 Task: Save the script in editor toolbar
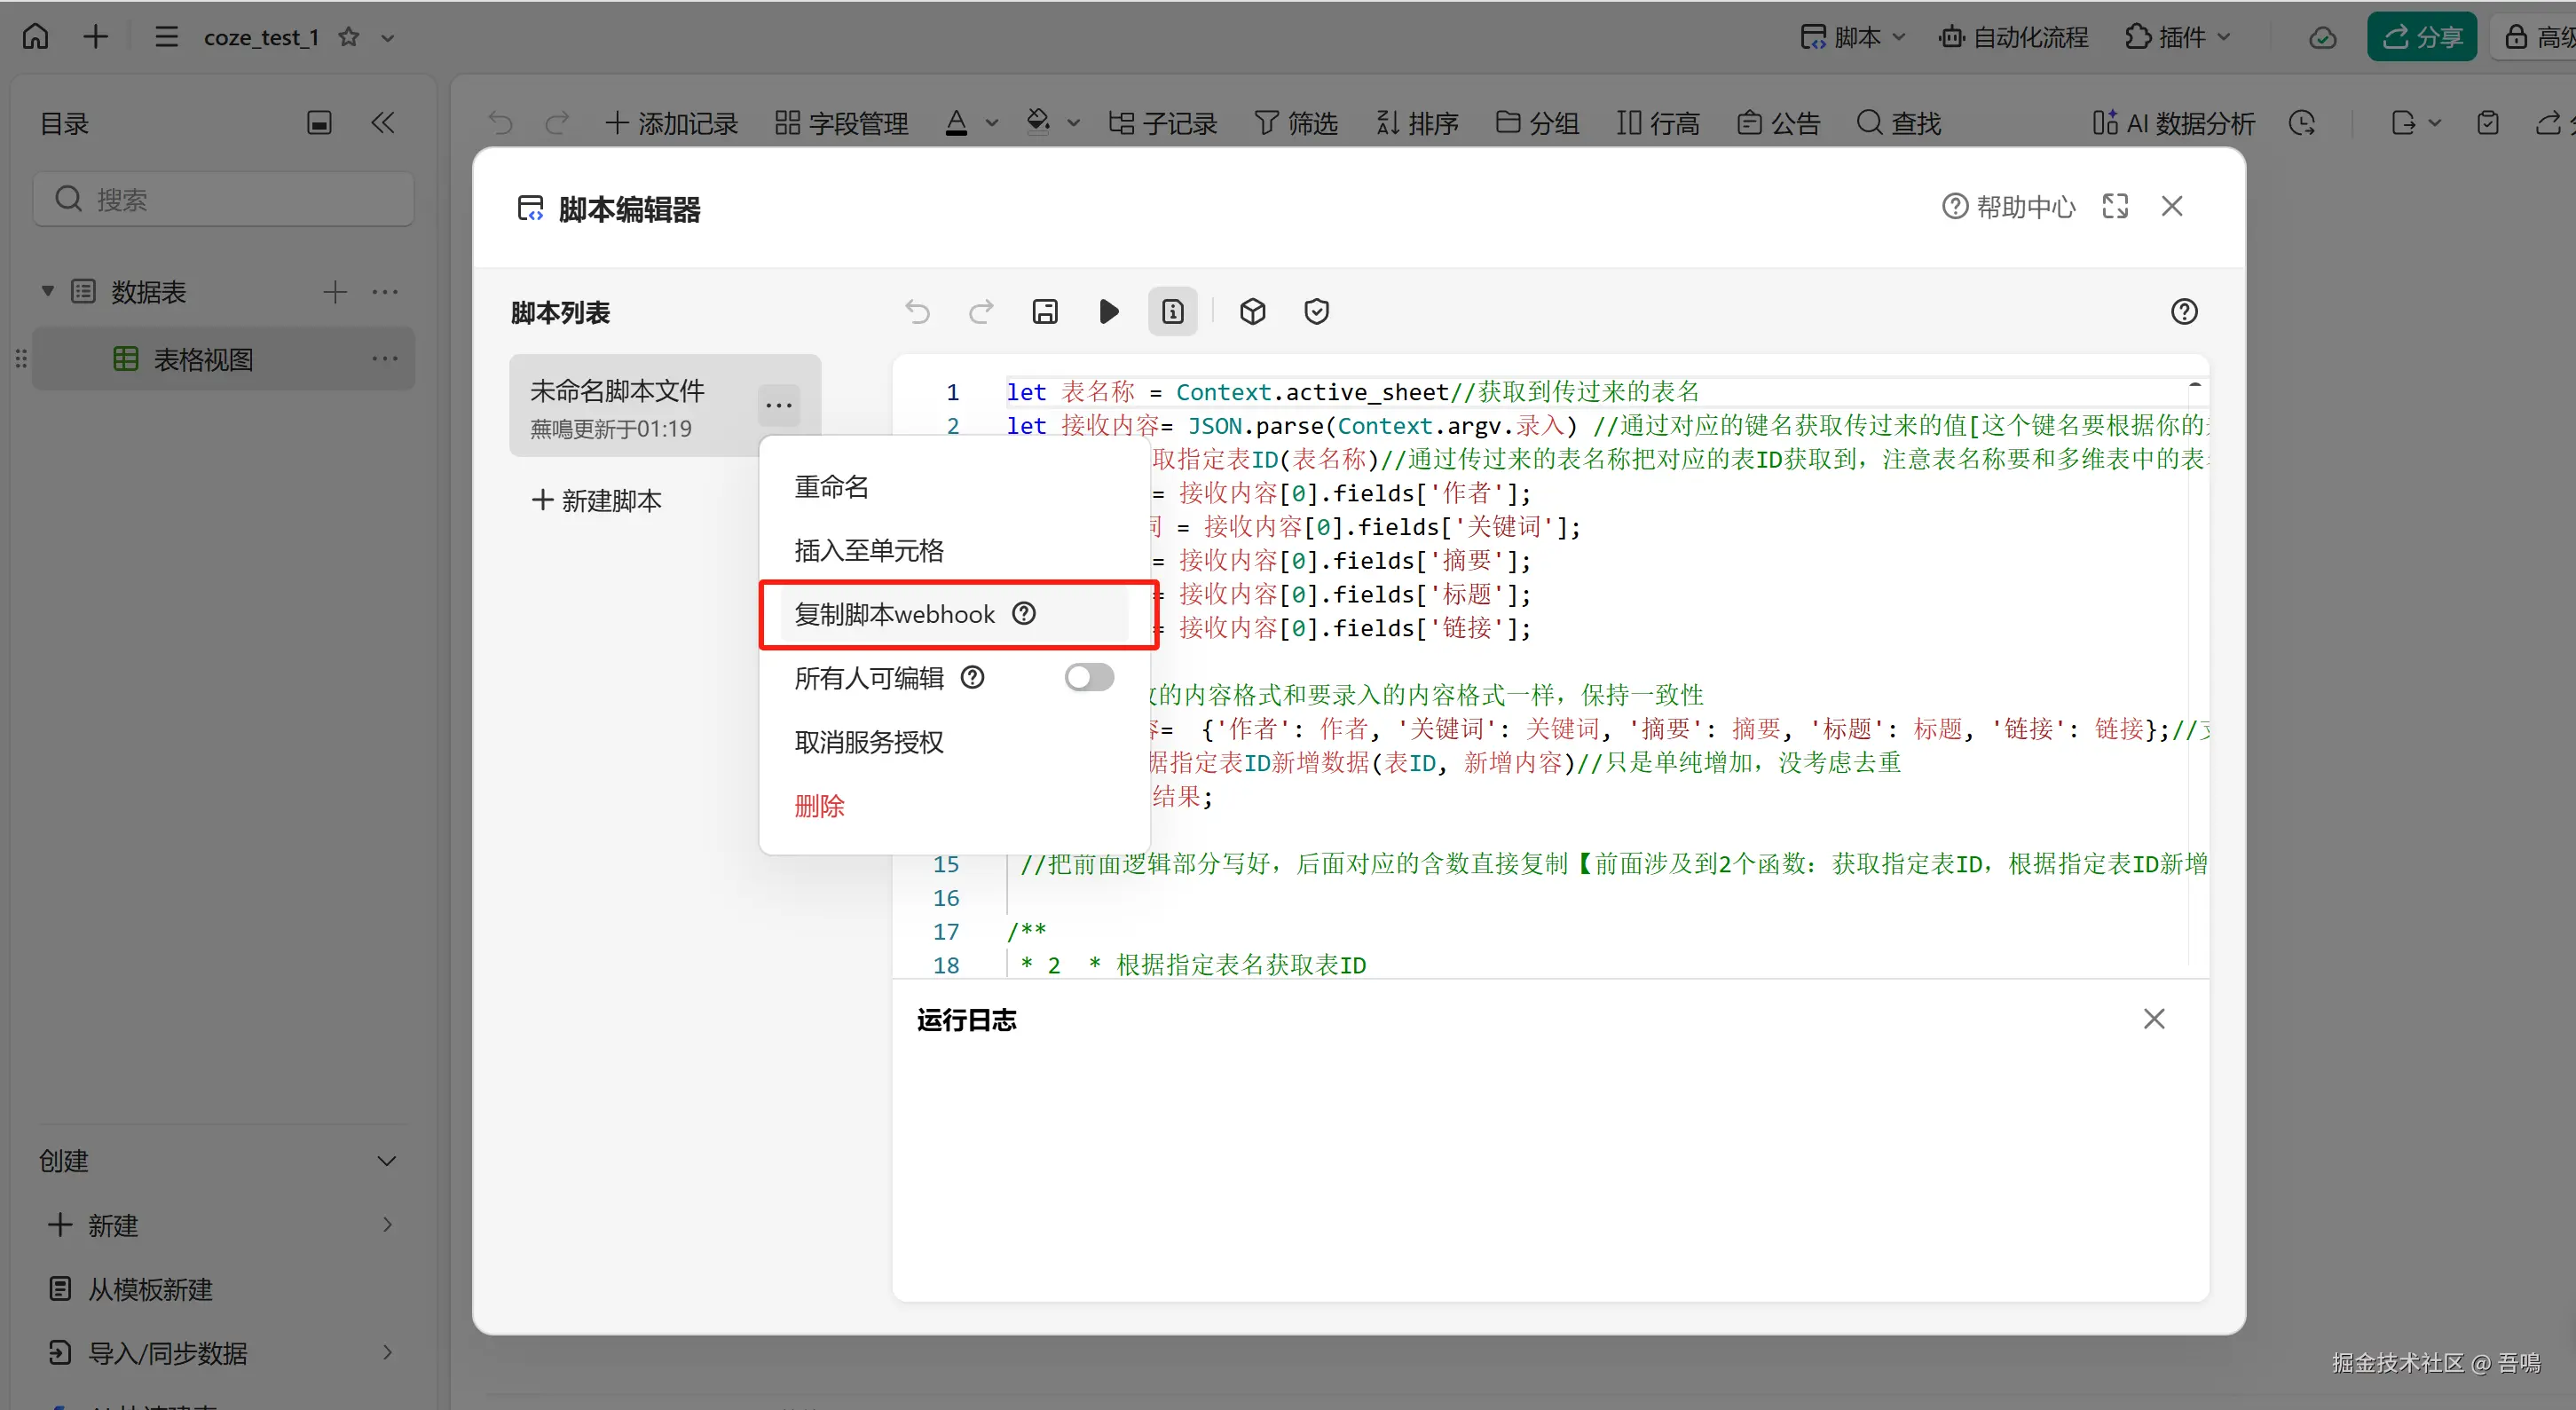click(x=1044, y=312)
